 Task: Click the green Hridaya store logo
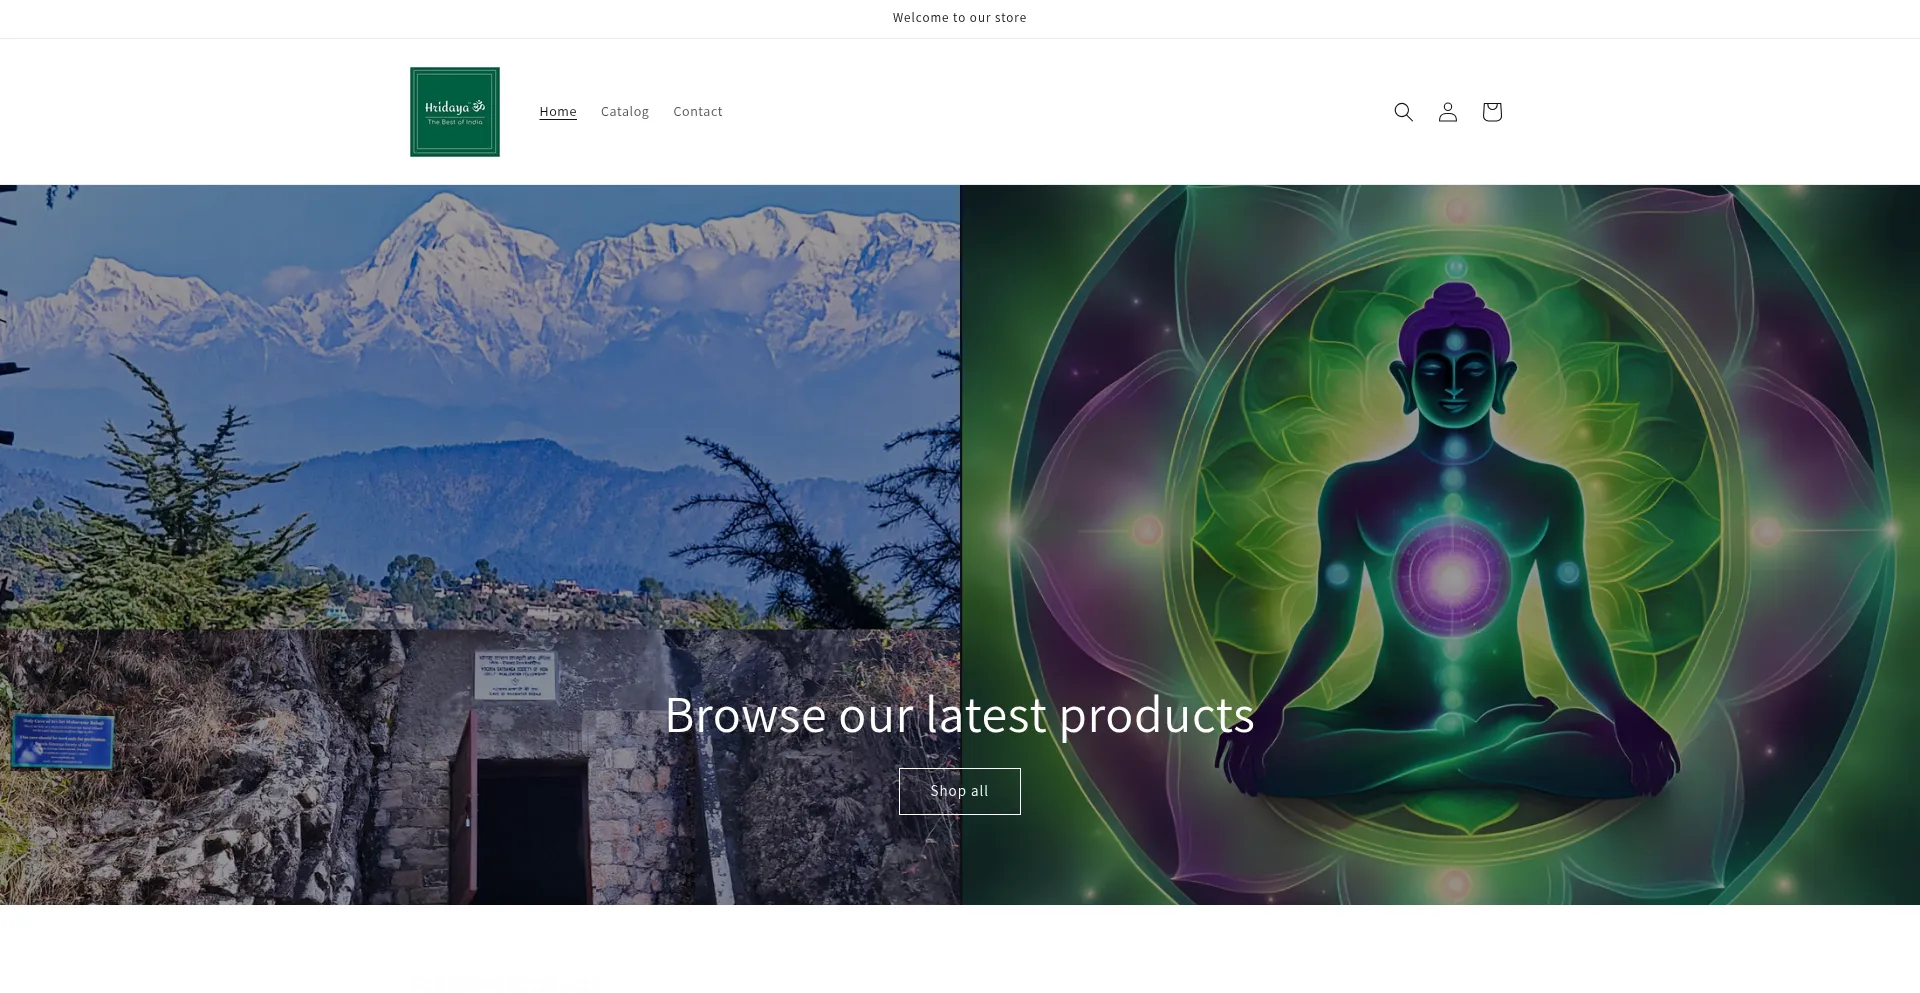coord(455,112)
